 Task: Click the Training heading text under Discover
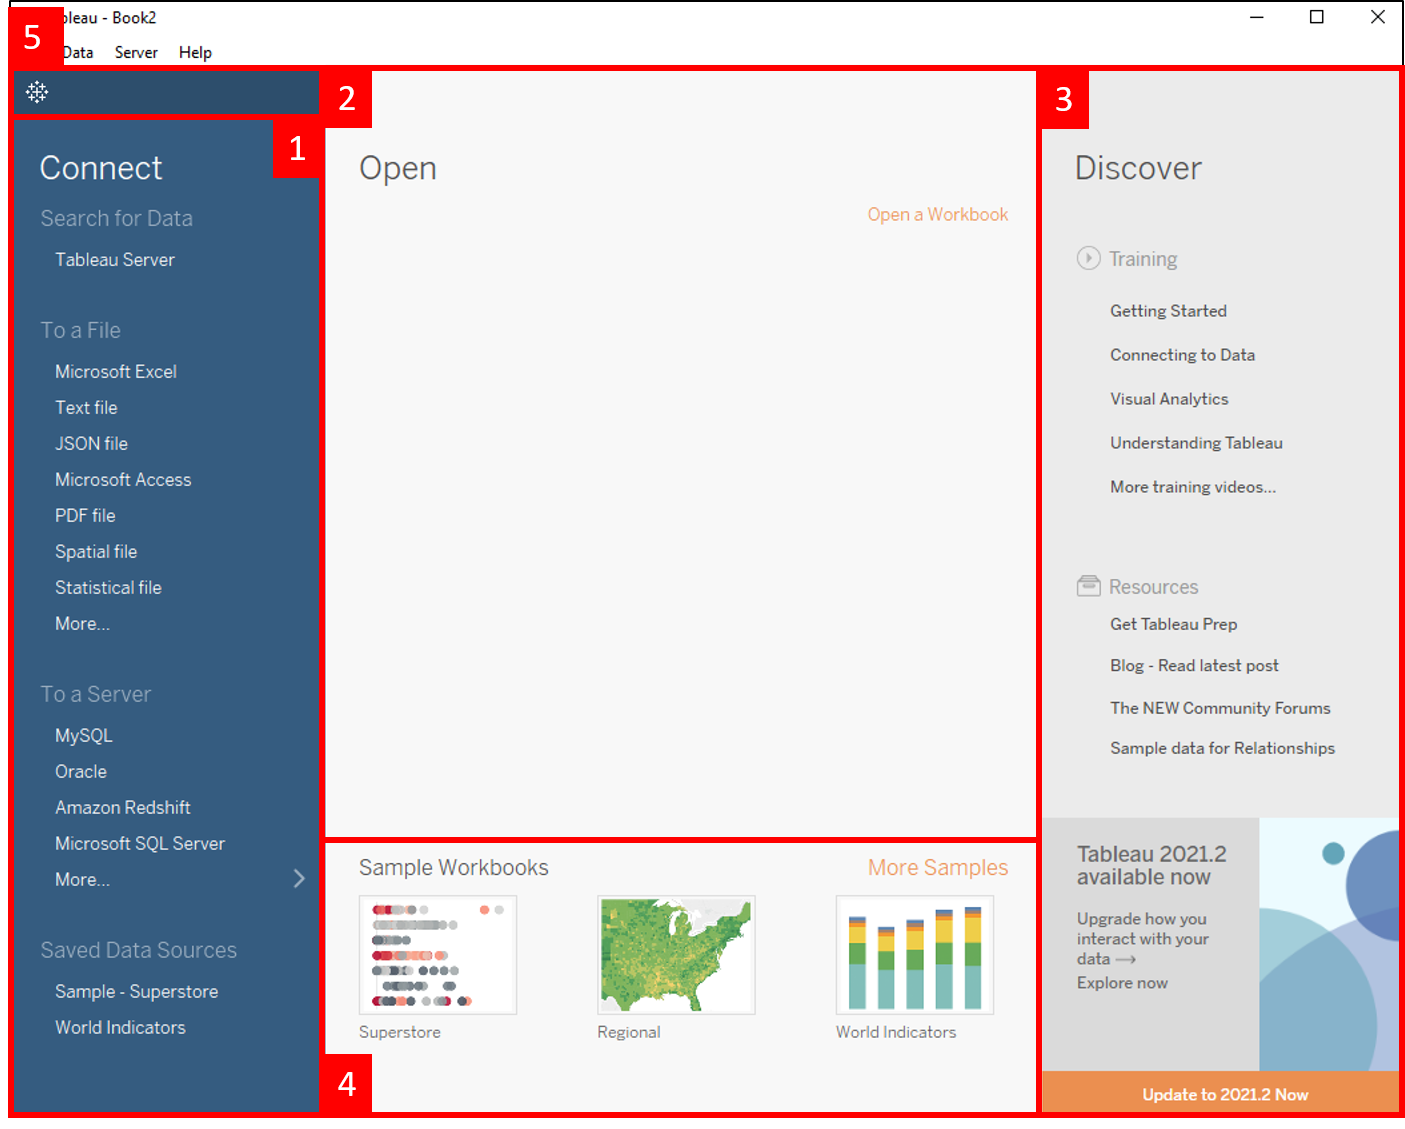(1143, 259)
